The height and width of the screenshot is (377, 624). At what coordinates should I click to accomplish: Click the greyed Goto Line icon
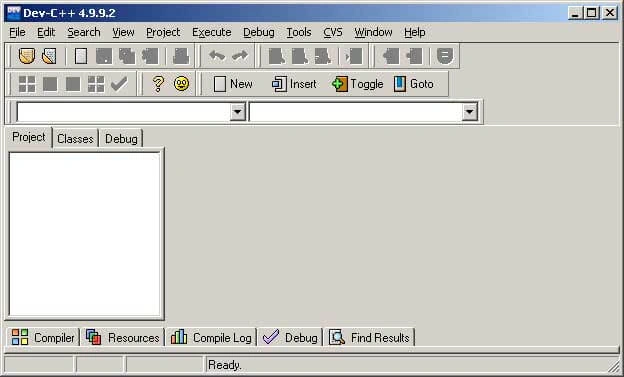(354, 56)
